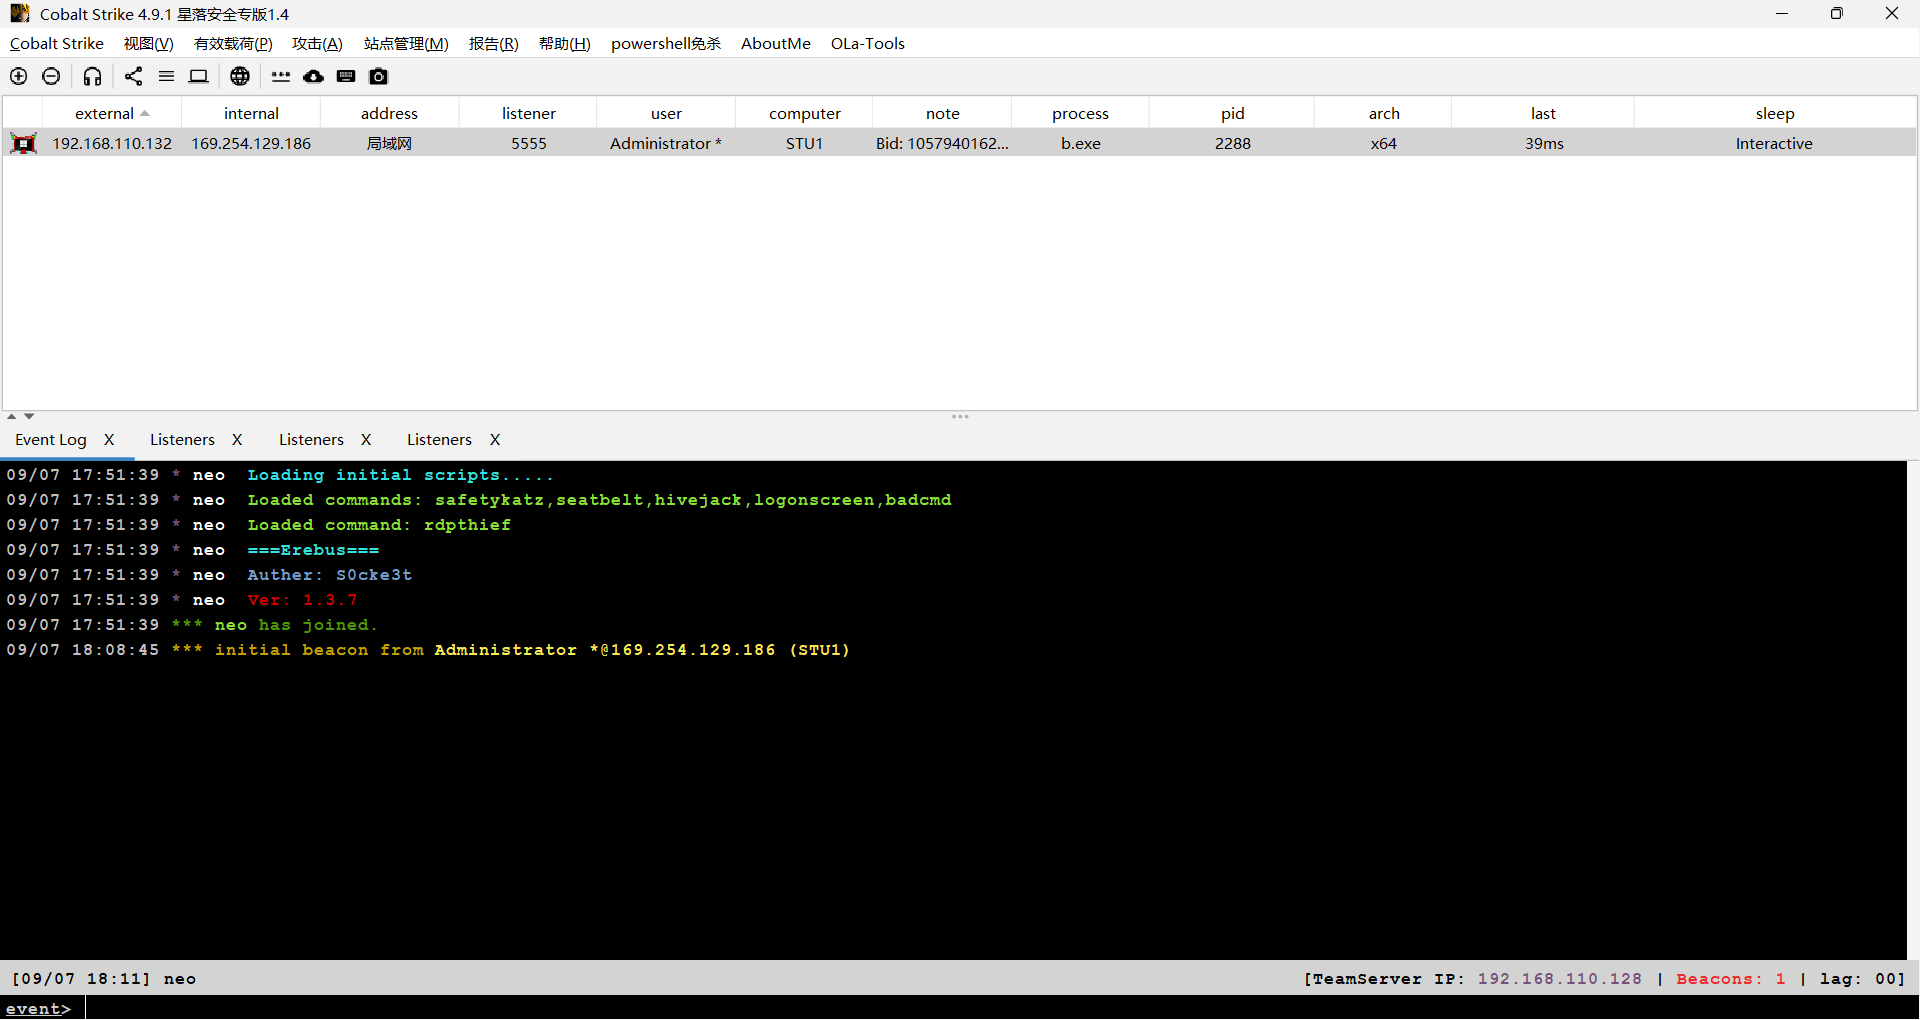Open the AboutMe menu

(776, 43)
